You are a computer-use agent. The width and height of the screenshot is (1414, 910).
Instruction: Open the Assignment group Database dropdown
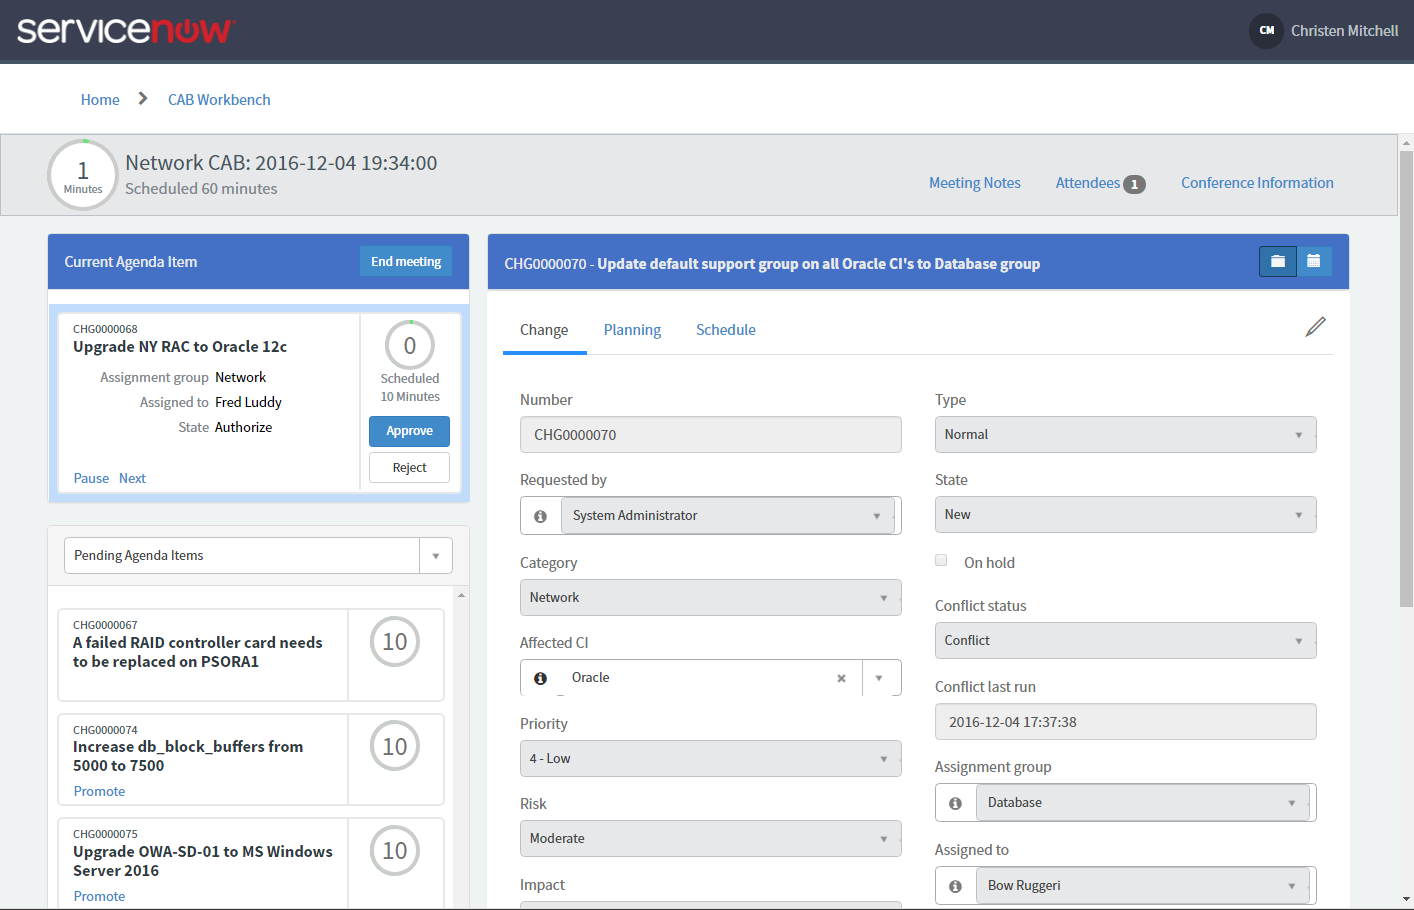tap(1142, 803)
